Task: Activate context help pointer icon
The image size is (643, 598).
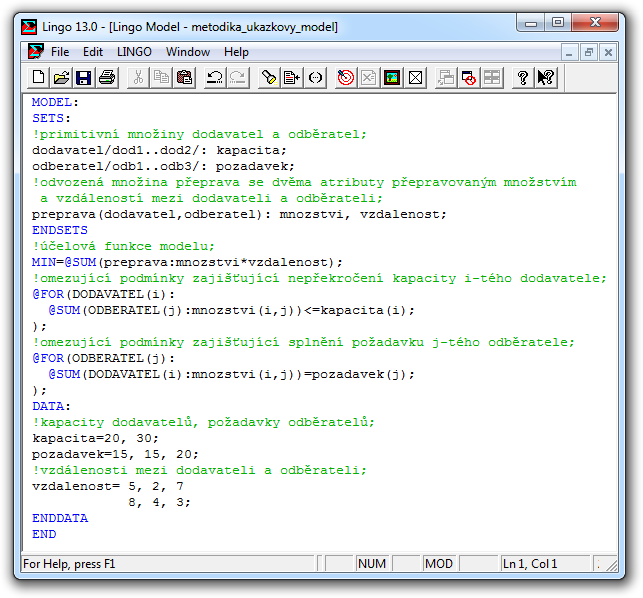Action: [546, 78]
